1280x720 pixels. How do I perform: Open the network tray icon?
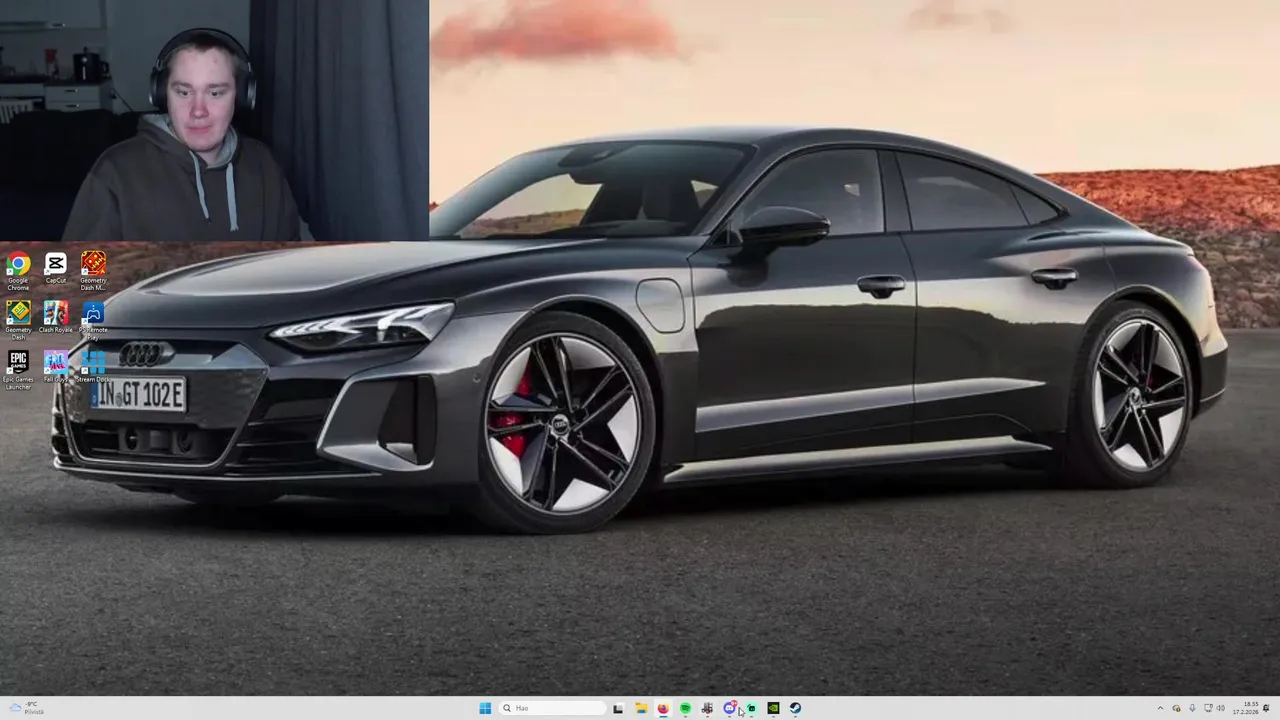coord(1208,708)
